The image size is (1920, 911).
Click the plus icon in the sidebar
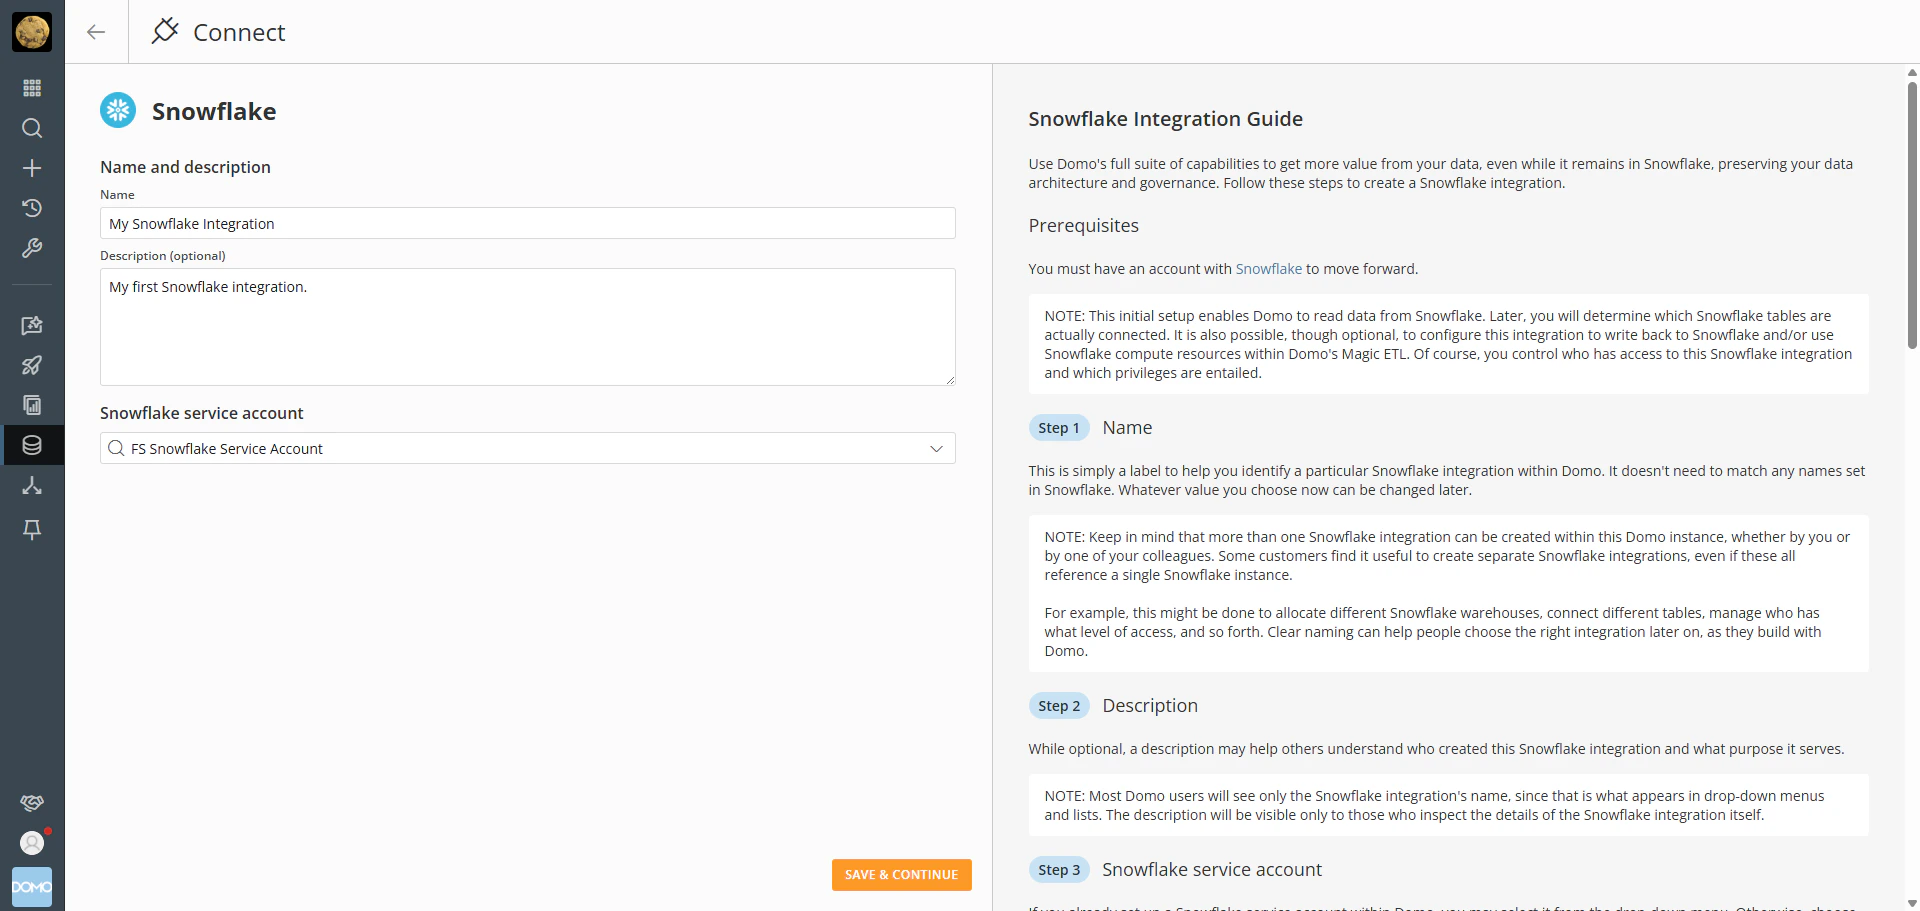point(32,168)
